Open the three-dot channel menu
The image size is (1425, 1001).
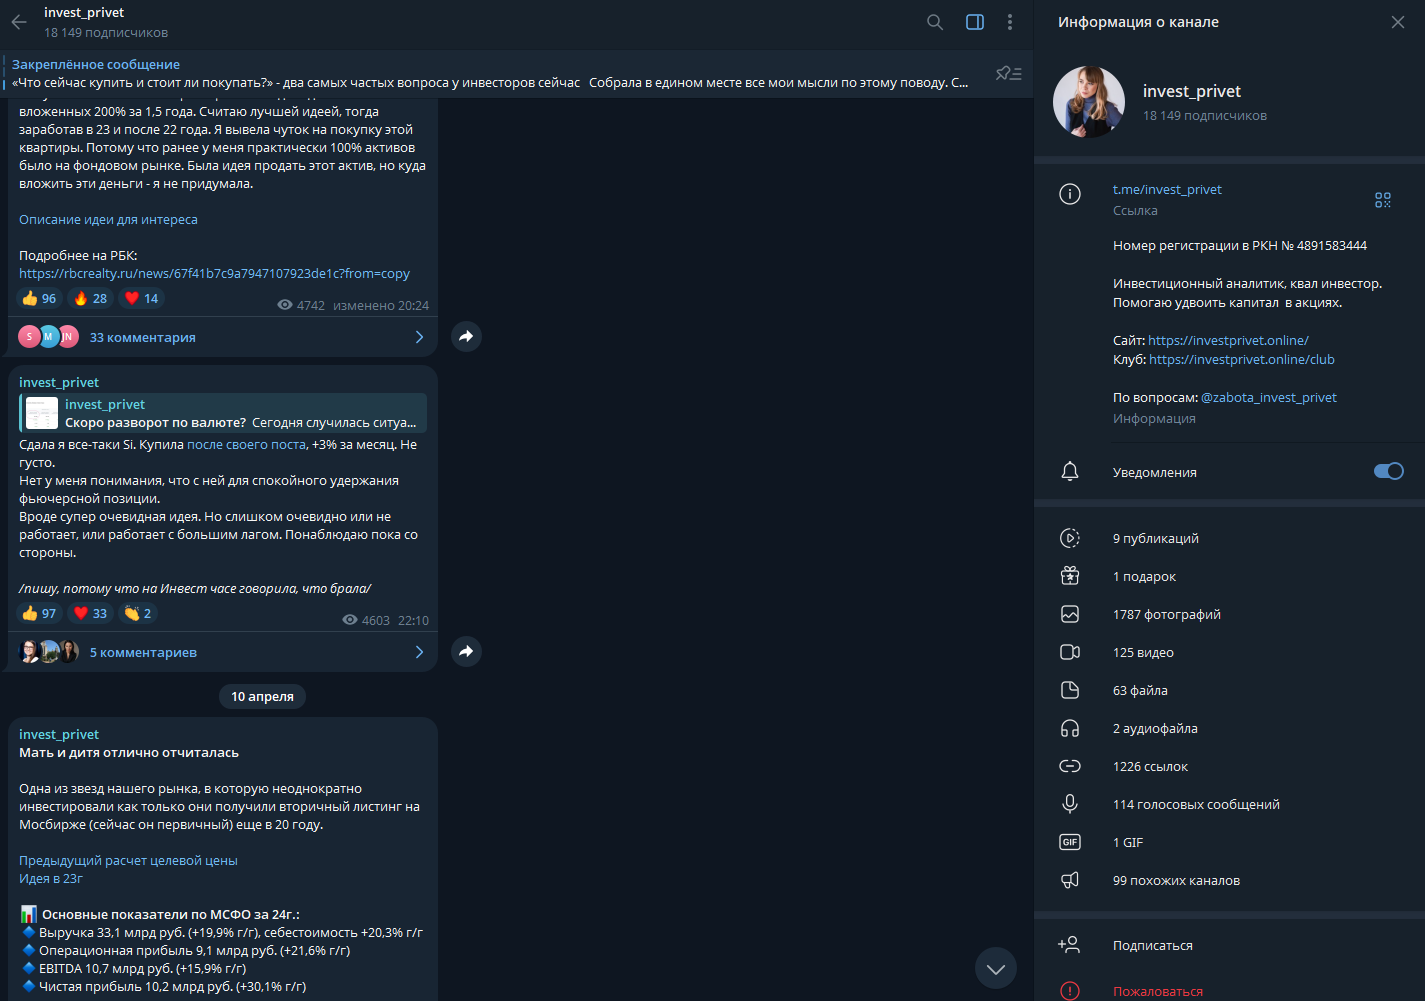pyautogui.click(x=1010, y=22)
